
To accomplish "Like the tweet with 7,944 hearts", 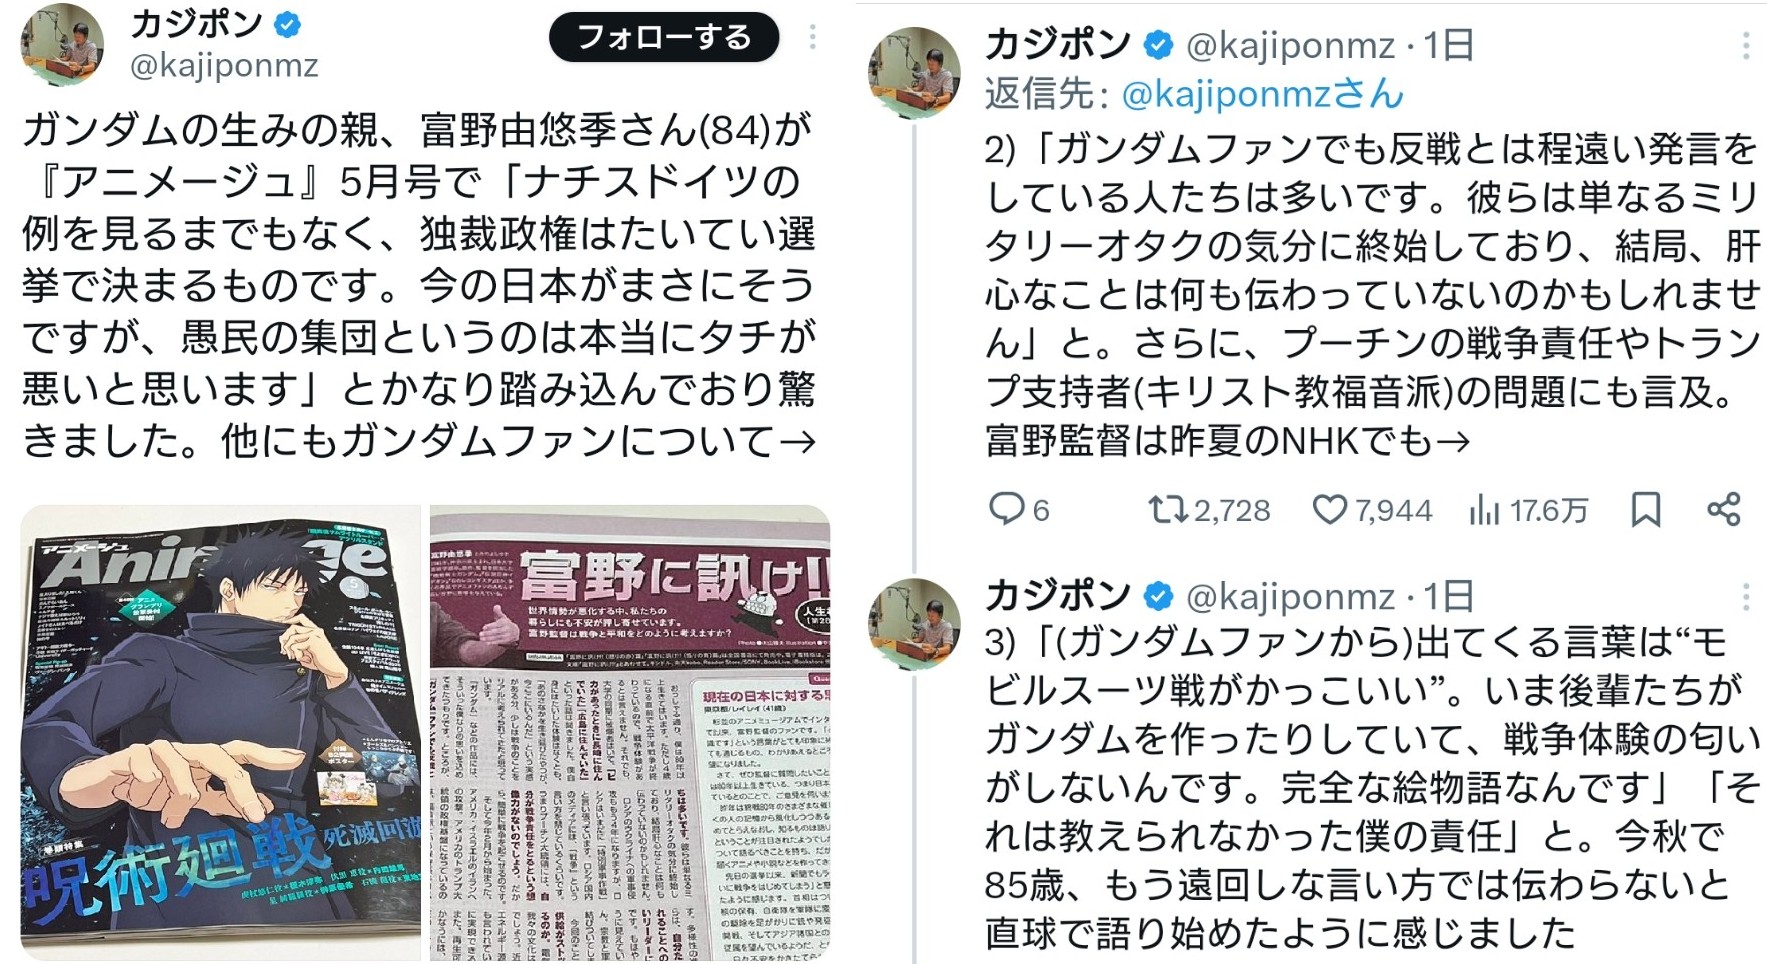I will coord(1330,510).
